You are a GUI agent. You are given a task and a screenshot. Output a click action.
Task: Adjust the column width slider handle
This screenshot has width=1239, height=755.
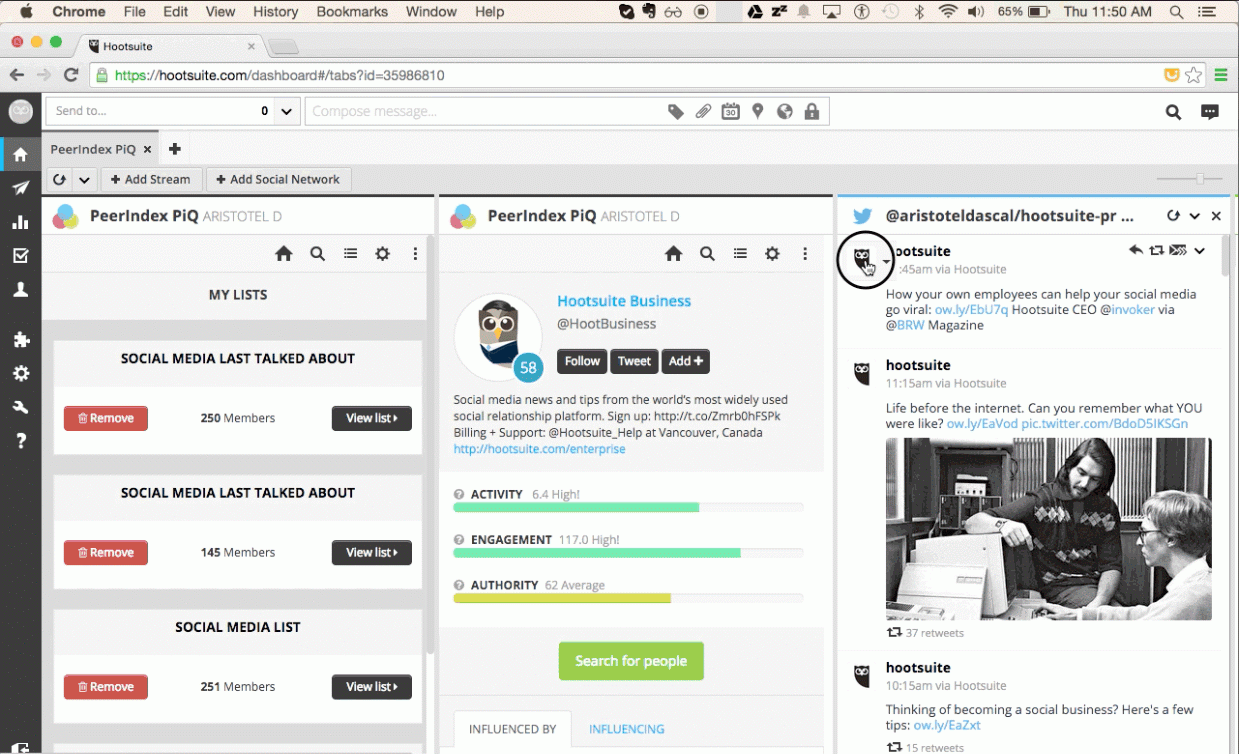pos(1199,179)
